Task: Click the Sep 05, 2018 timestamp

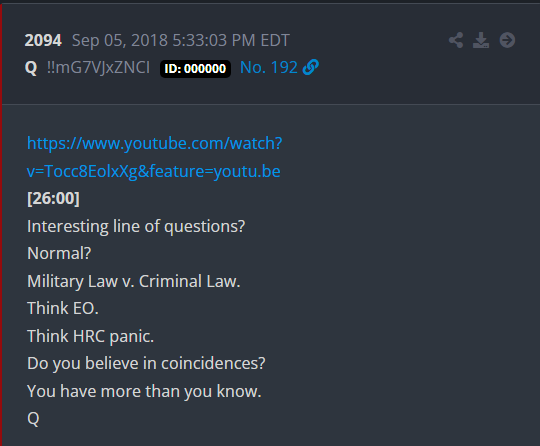Action: 181,41
